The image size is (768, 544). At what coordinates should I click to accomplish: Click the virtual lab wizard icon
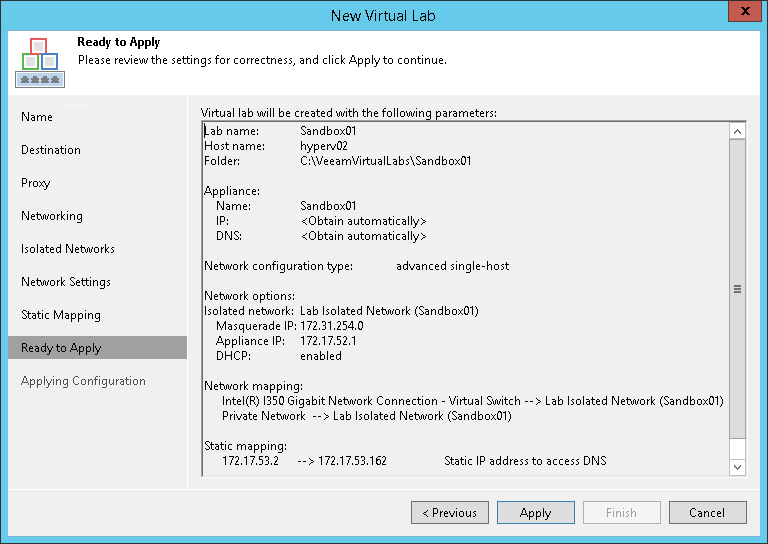(x=39, y=63)
